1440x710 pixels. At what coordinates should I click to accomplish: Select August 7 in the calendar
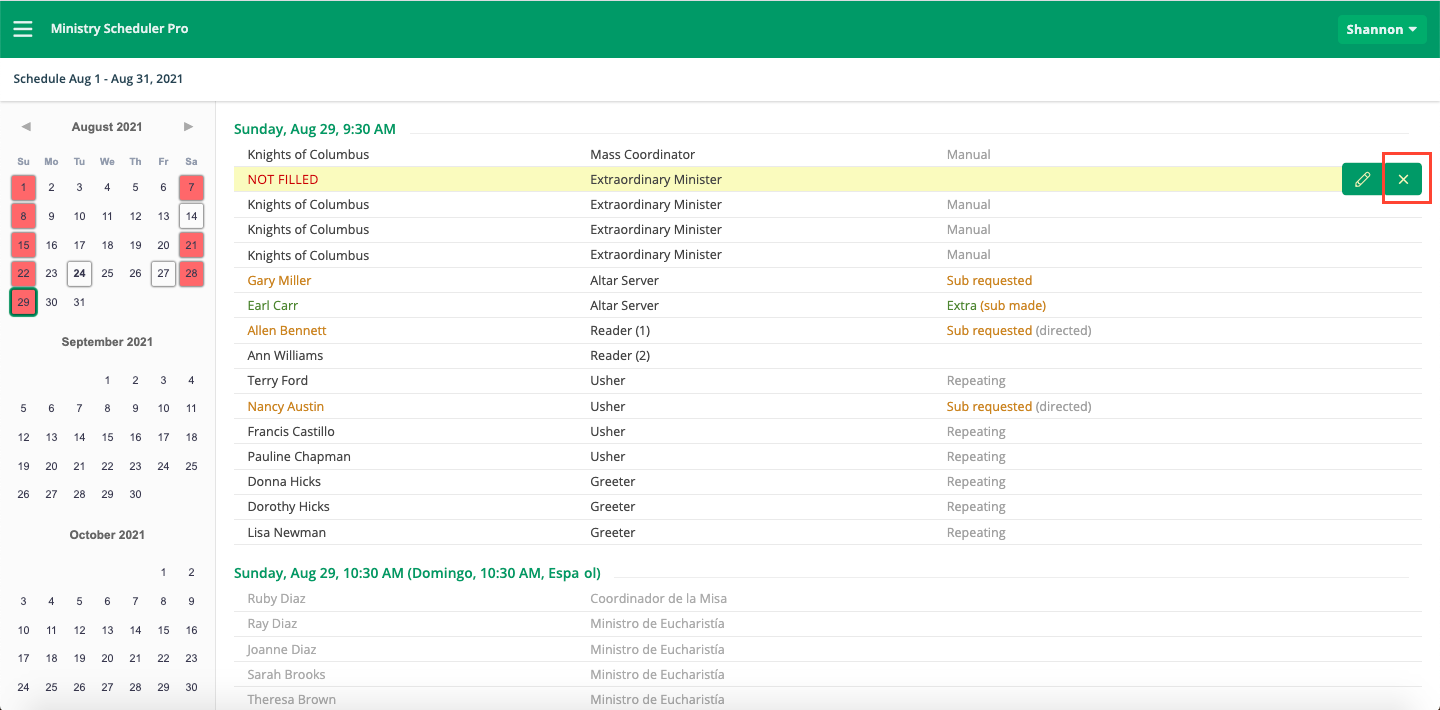191,187
